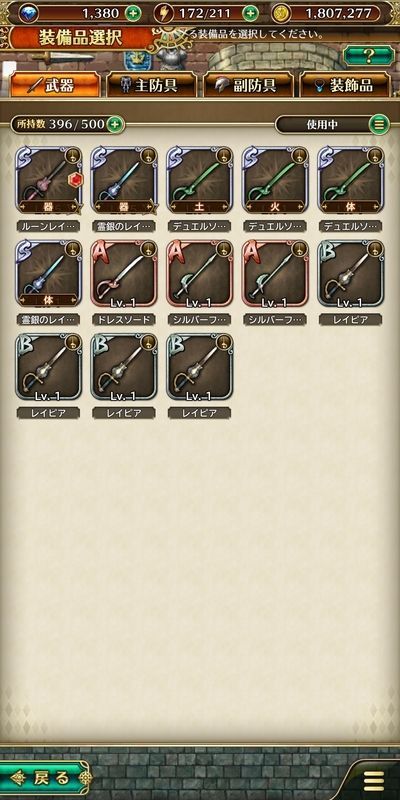
Task: Add gems with the plus beside 1,380
Action: 133,13
